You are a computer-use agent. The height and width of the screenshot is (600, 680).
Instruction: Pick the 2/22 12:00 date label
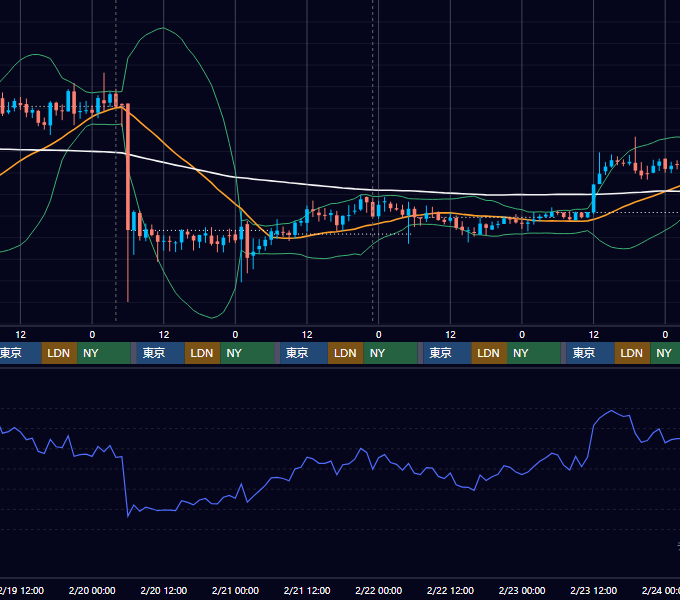point(450,590)
